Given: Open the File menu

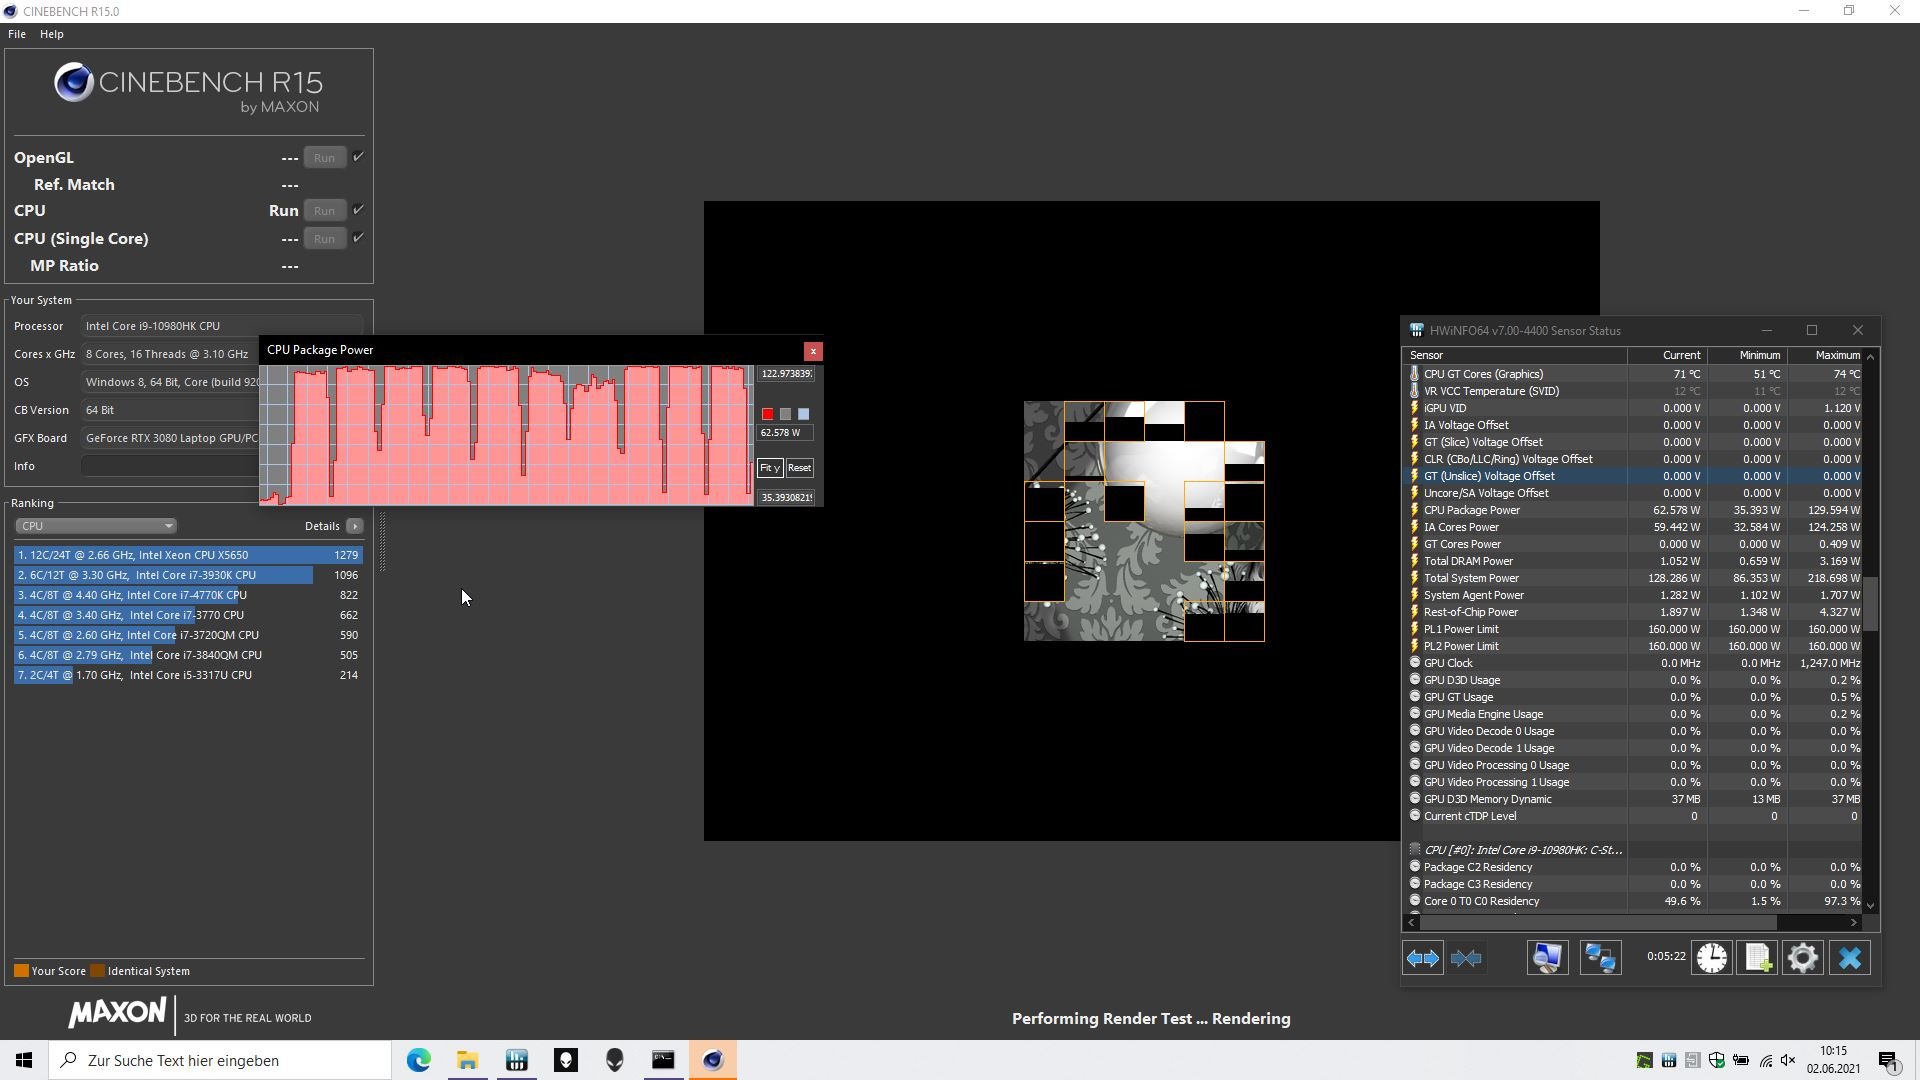Looking at the screenshot, I should tap(17, 34).
